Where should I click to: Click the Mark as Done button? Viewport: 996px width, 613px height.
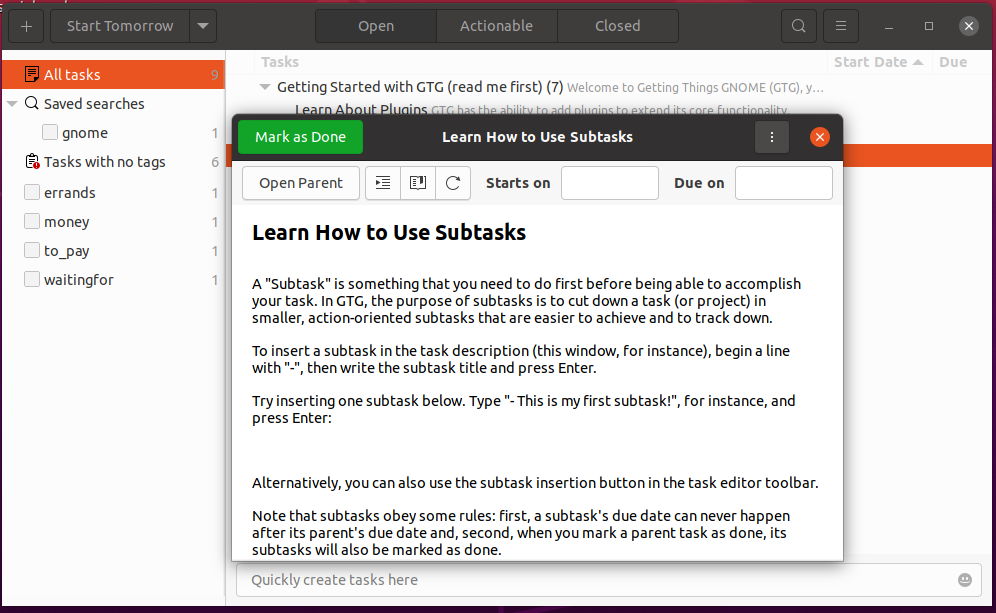tap(300, 137)
